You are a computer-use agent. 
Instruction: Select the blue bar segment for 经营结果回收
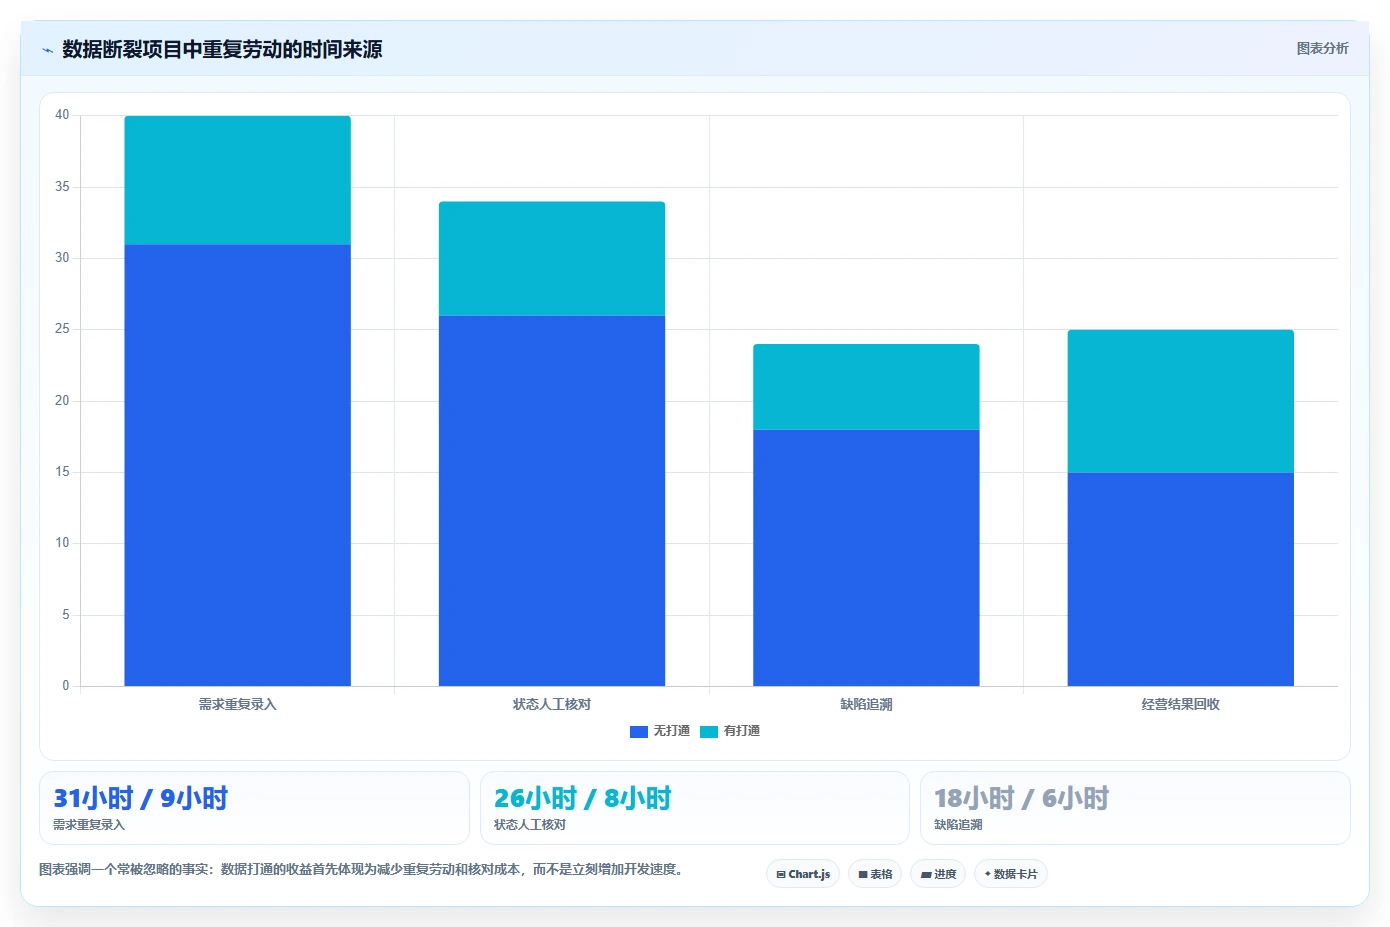[x=1181, y=579]
